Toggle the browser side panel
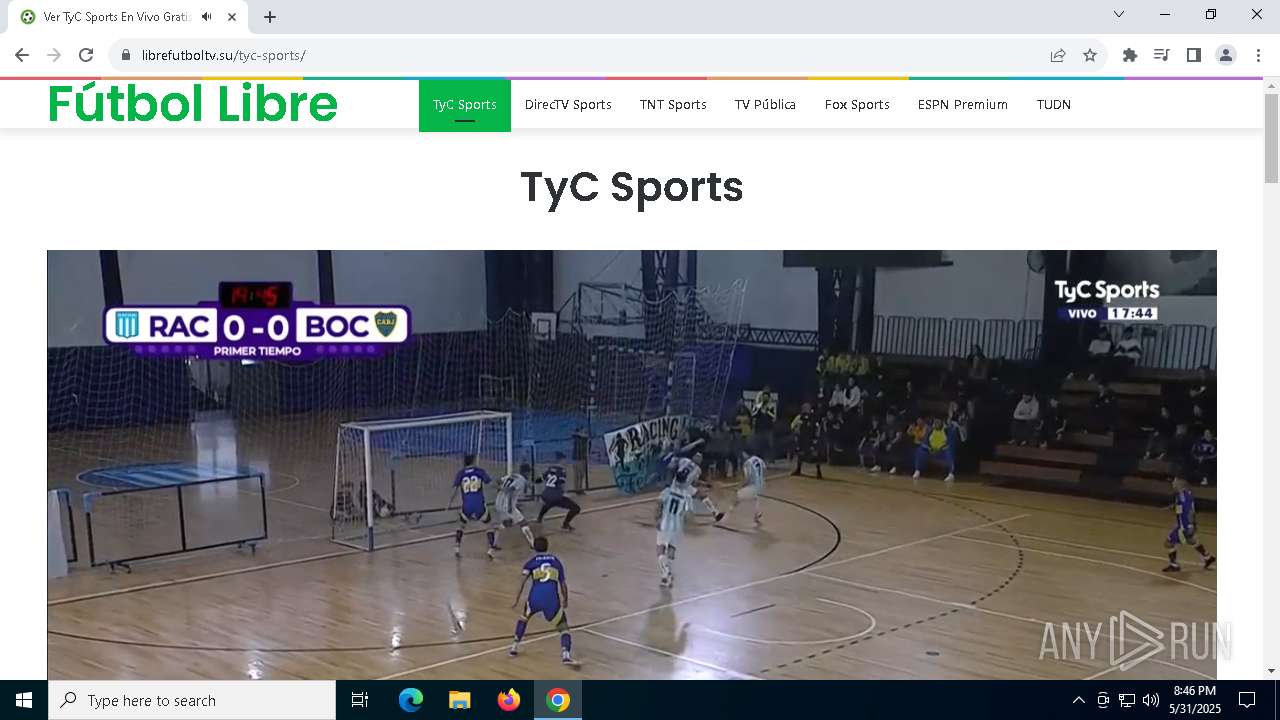1280x720 pixels. point(1194,55)
